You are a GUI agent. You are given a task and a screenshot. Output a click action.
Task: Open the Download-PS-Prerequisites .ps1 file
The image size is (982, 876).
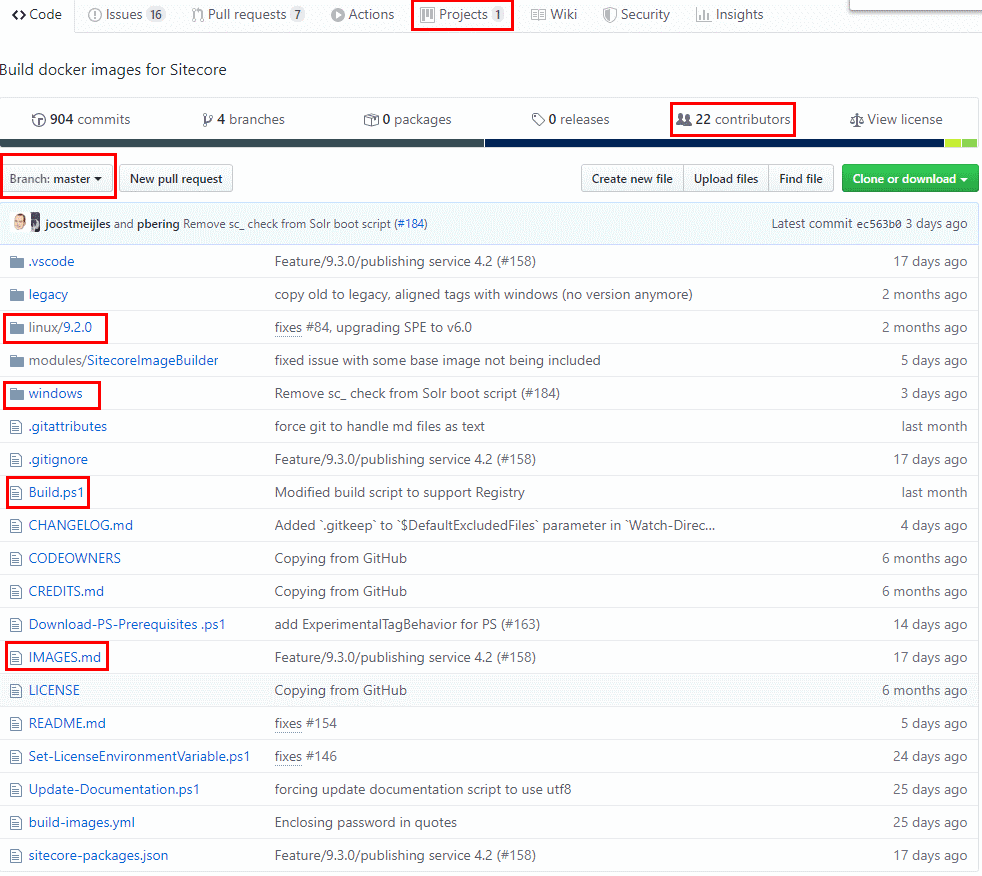127,625
